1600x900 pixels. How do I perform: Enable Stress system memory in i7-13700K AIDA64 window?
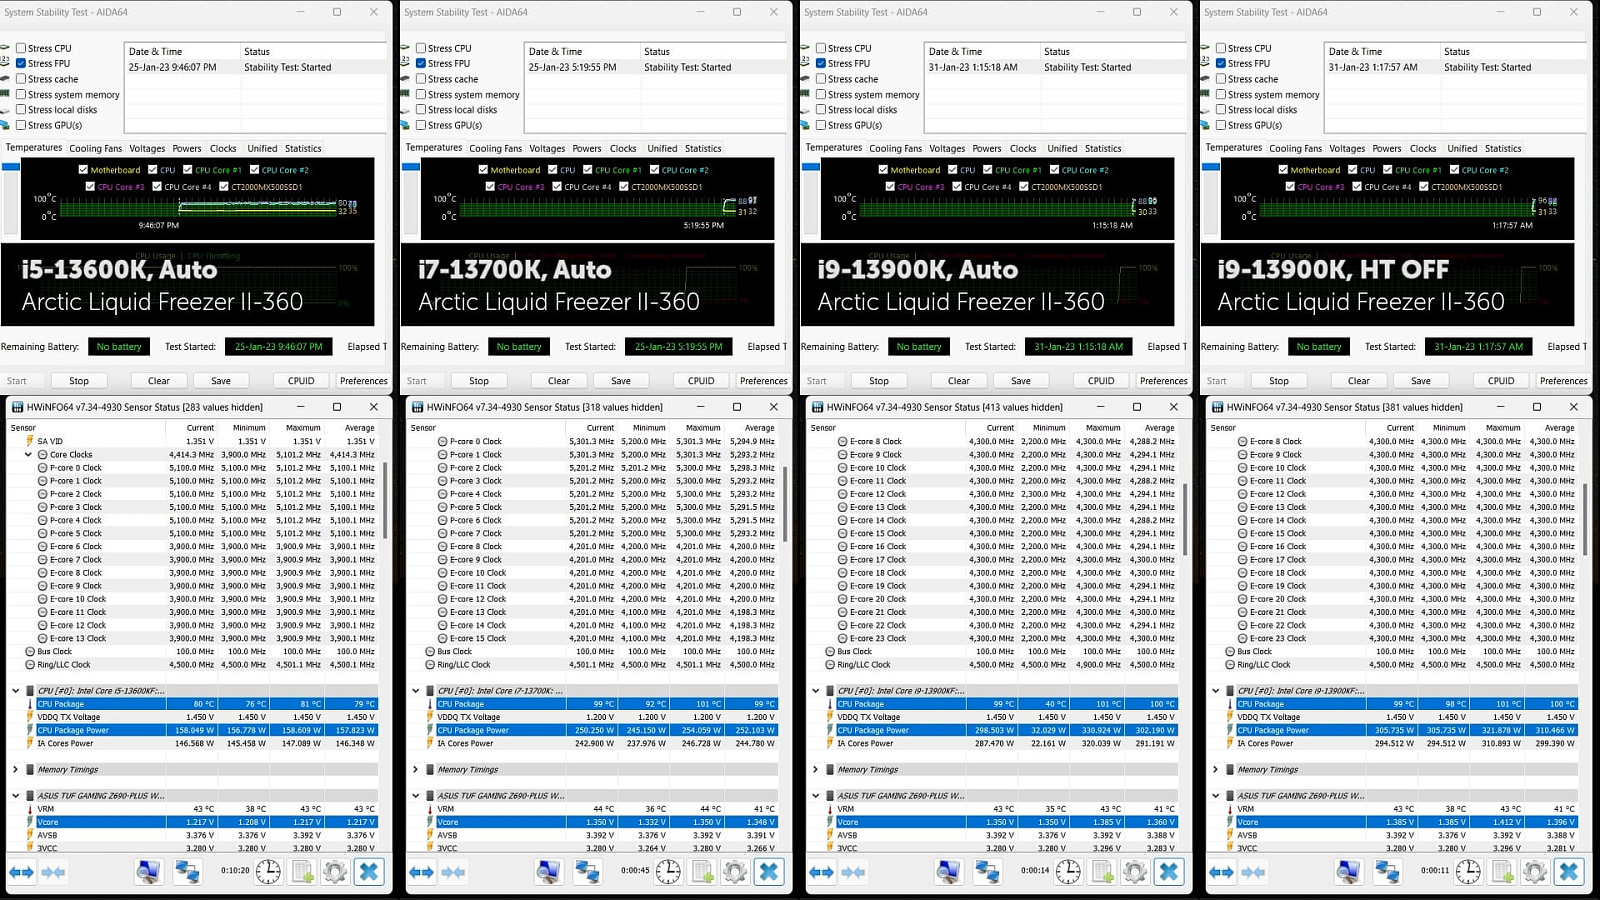point(421,95)
